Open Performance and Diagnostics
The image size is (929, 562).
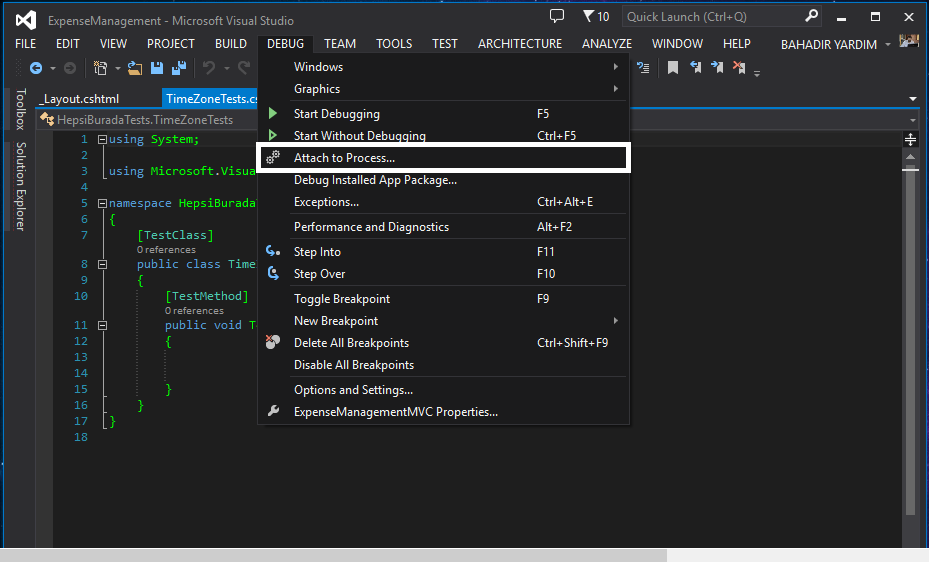pyautogui.click(x=443, y=227)
